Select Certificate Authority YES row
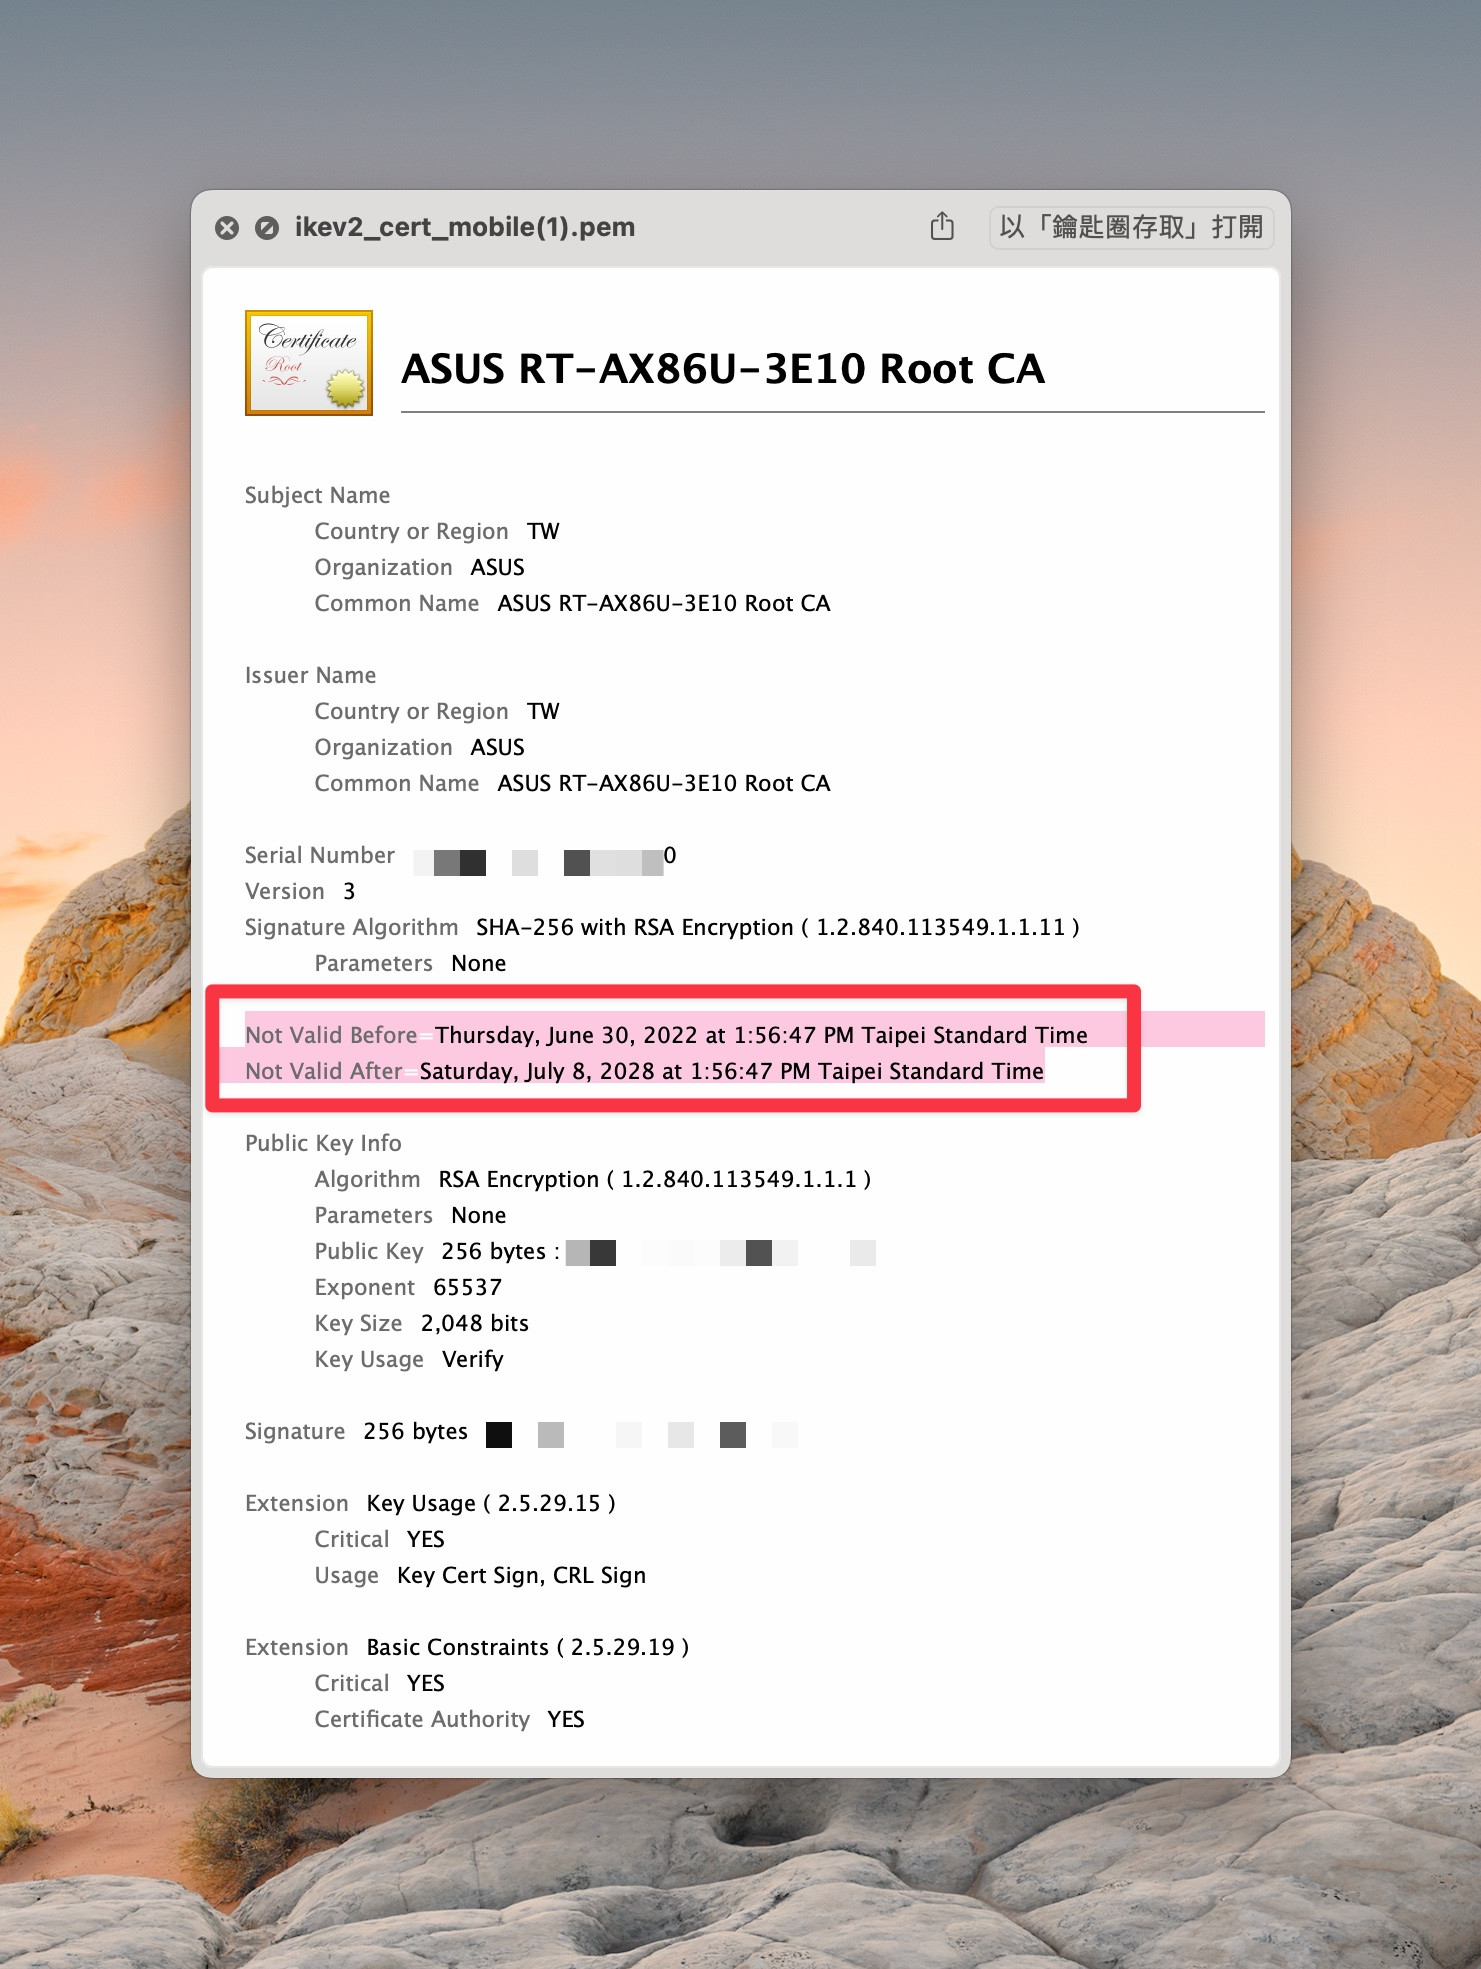The height and width of the screenshot is (1969, 1481). click(x=449, y=1719)
